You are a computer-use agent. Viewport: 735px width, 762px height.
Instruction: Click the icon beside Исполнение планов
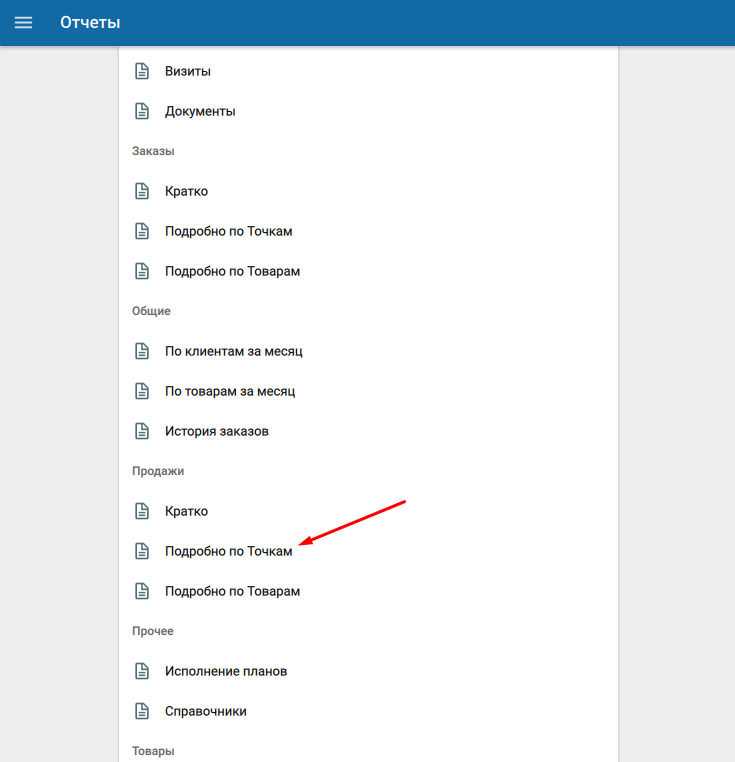[x=142, y=671]
